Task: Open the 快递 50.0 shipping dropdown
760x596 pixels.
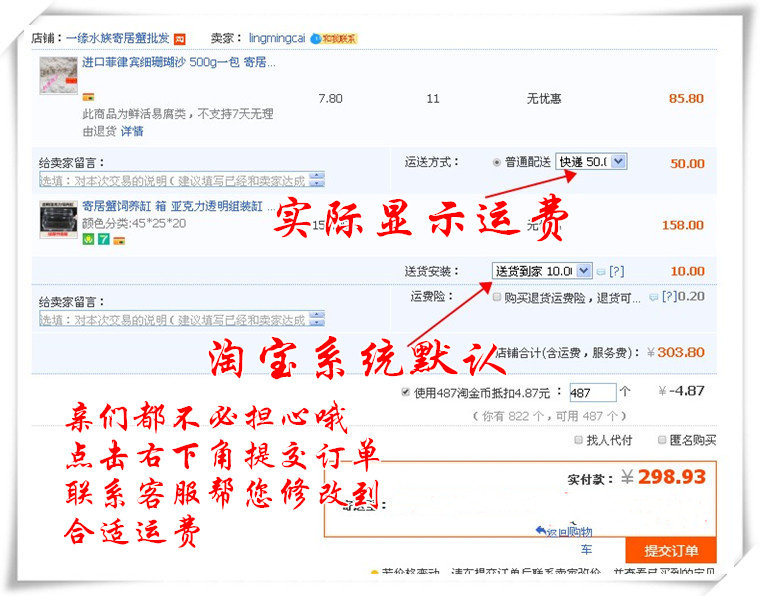Action: pos(591,161)
